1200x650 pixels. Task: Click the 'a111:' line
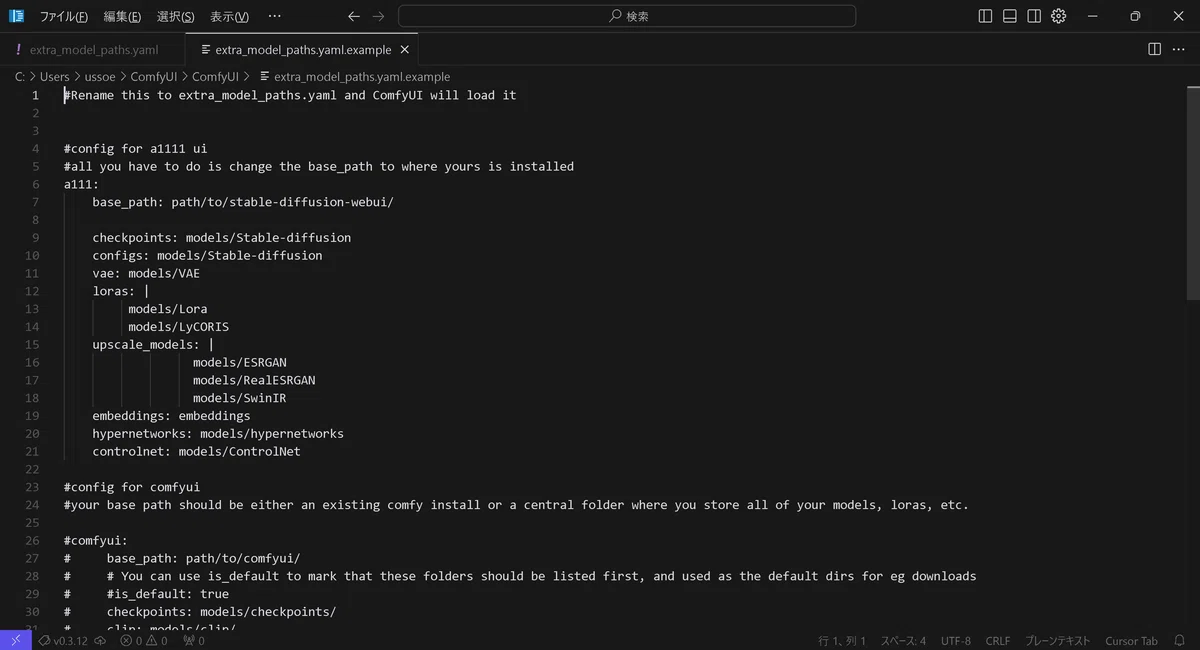point(81,184)
